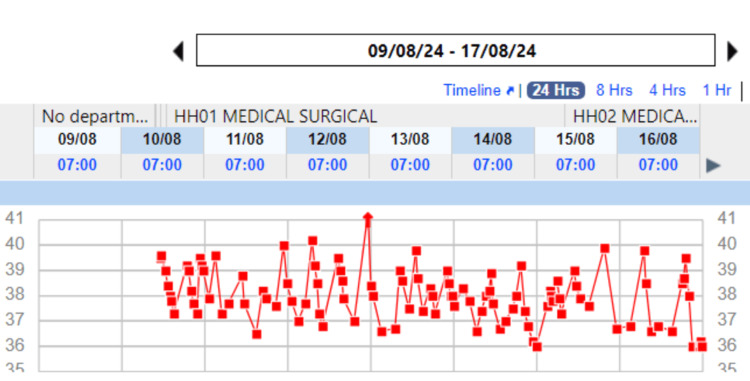Select the 15/08 date column
Image resolution: width=750 pixels, height=381 pixels.
[x=575, y=140]
